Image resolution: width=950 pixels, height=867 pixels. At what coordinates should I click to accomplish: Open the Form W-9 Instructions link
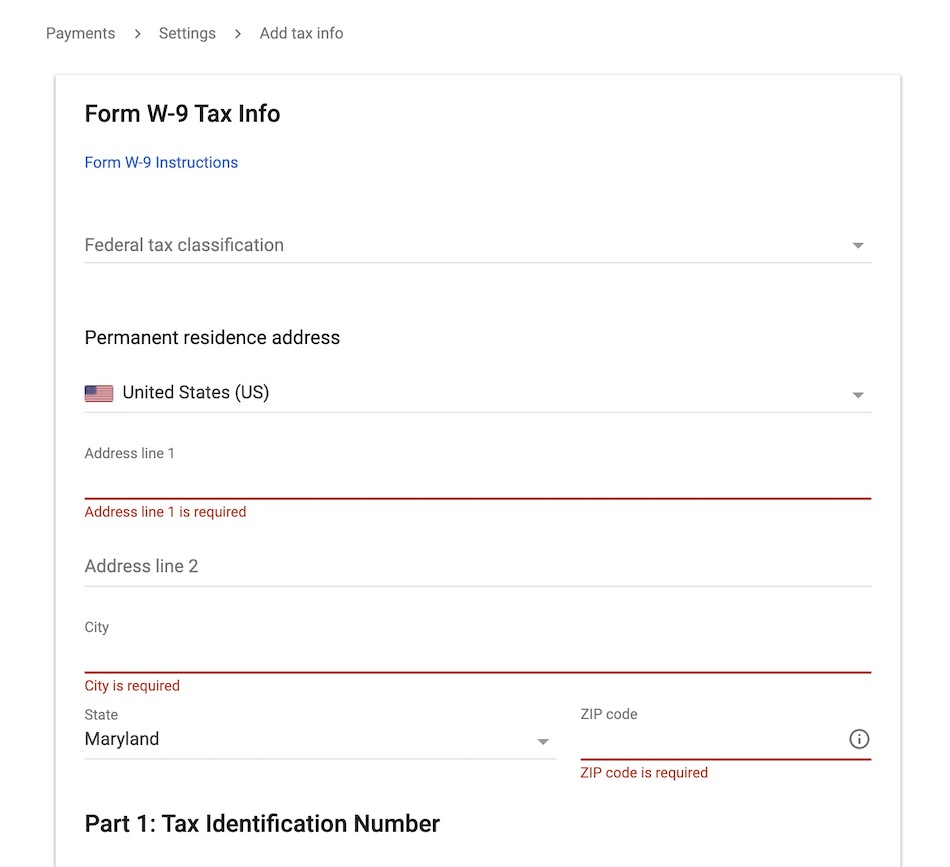[161, 162]
